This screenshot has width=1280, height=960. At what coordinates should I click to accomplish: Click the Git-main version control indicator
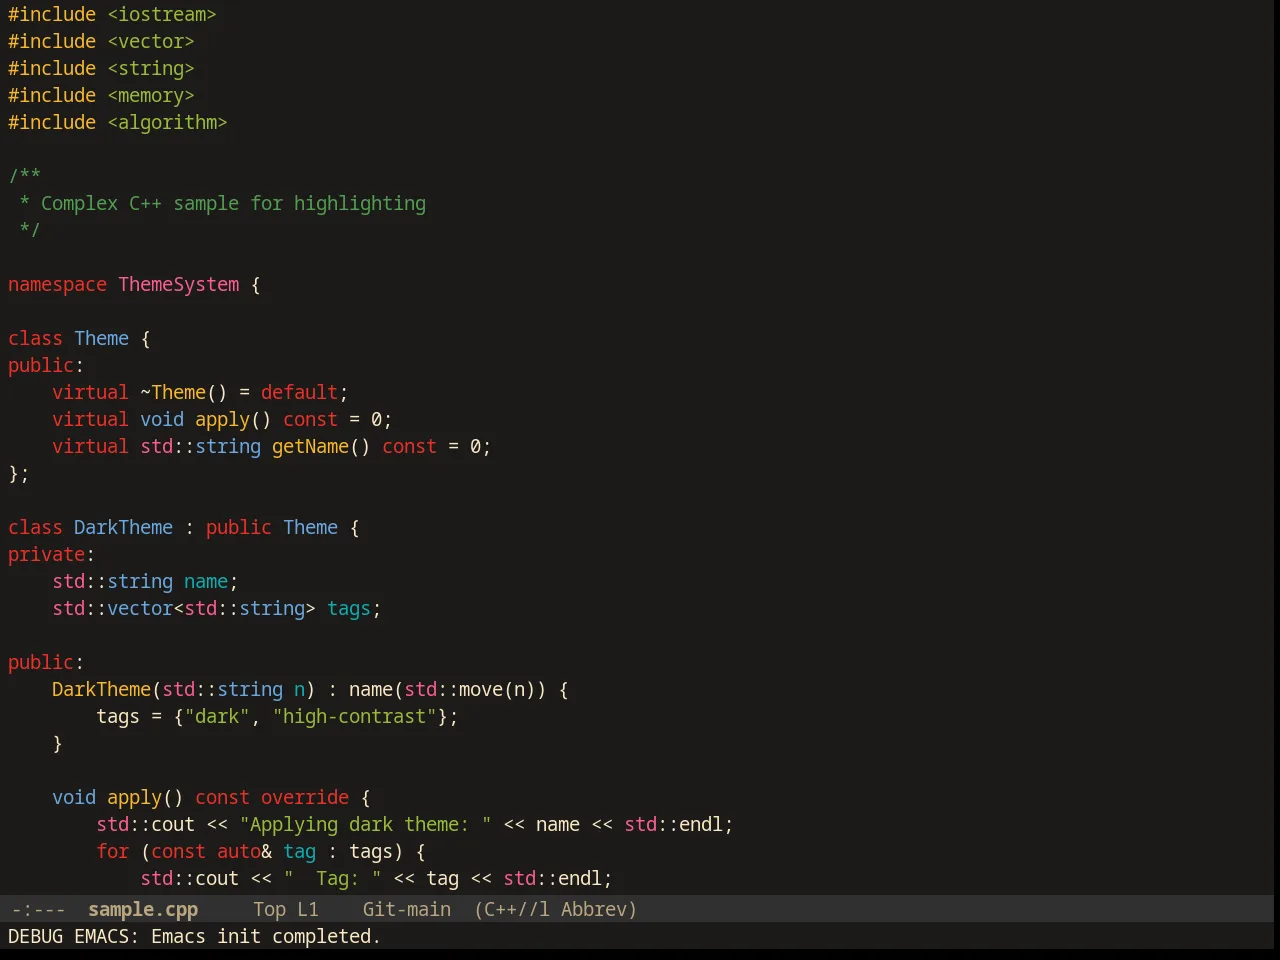coord(407,910)
